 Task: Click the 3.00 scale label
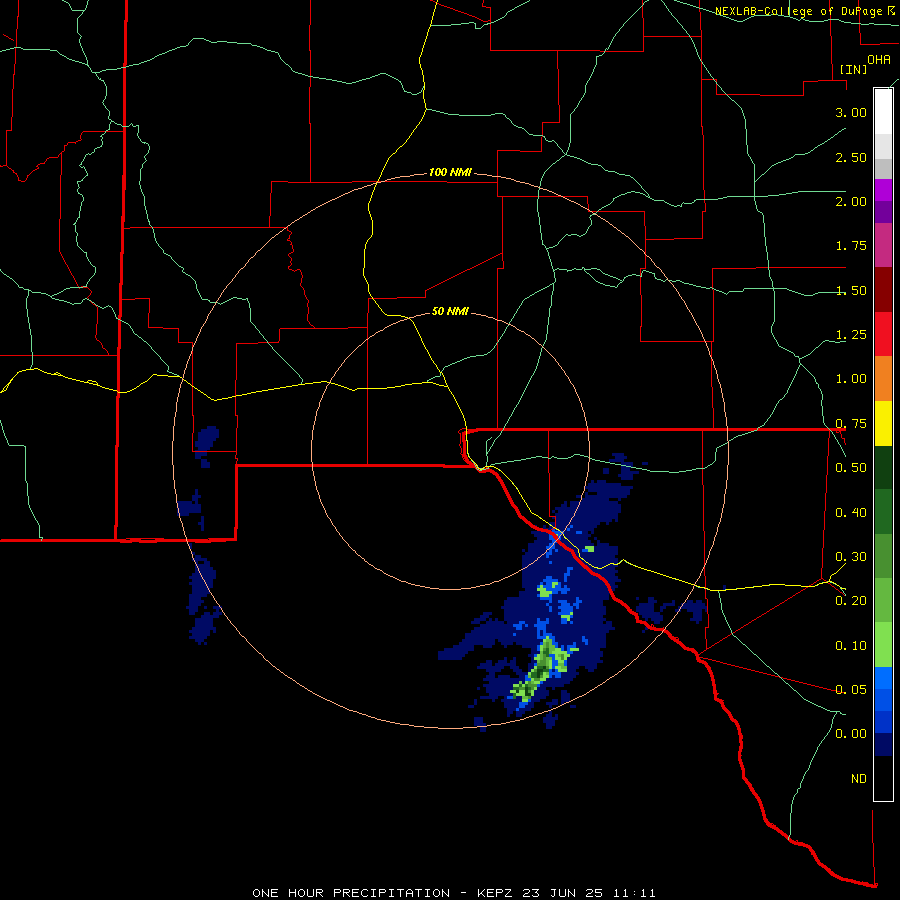coord(851,112)
